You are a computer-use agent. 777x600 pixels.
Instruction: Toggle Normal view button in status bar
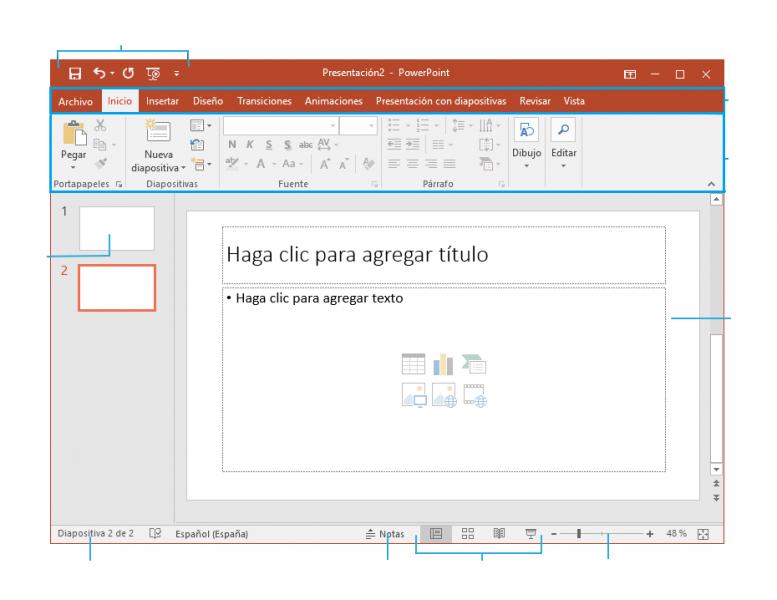(435, 534)
